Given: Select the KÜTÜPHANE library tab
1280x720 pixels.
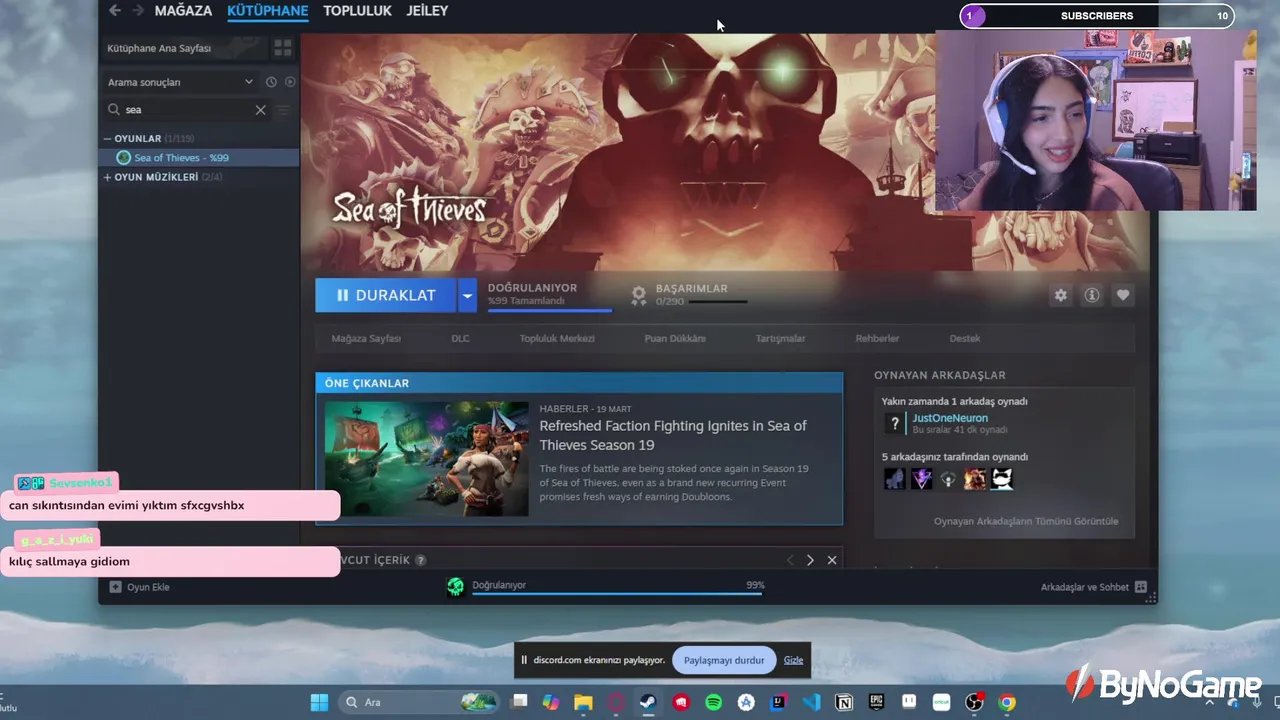Looking at the screenshot, I should point(267,11).
